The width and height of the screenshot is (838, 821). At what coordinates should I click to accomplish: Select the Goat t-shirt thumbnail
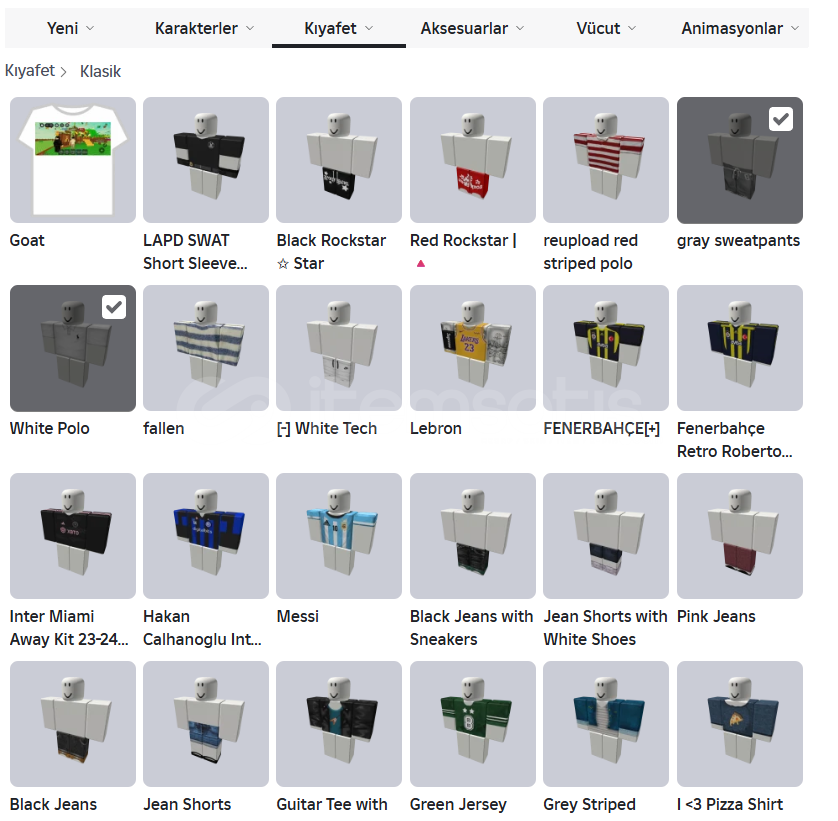[x=73, y=160]
